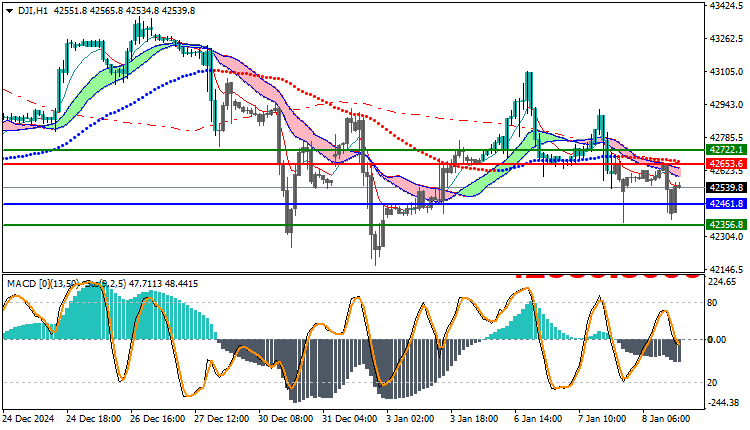The height and width of the screenshot is (430, 750).
Task: Click the 43105.0 price scale value
Action: tap(727, 72)
